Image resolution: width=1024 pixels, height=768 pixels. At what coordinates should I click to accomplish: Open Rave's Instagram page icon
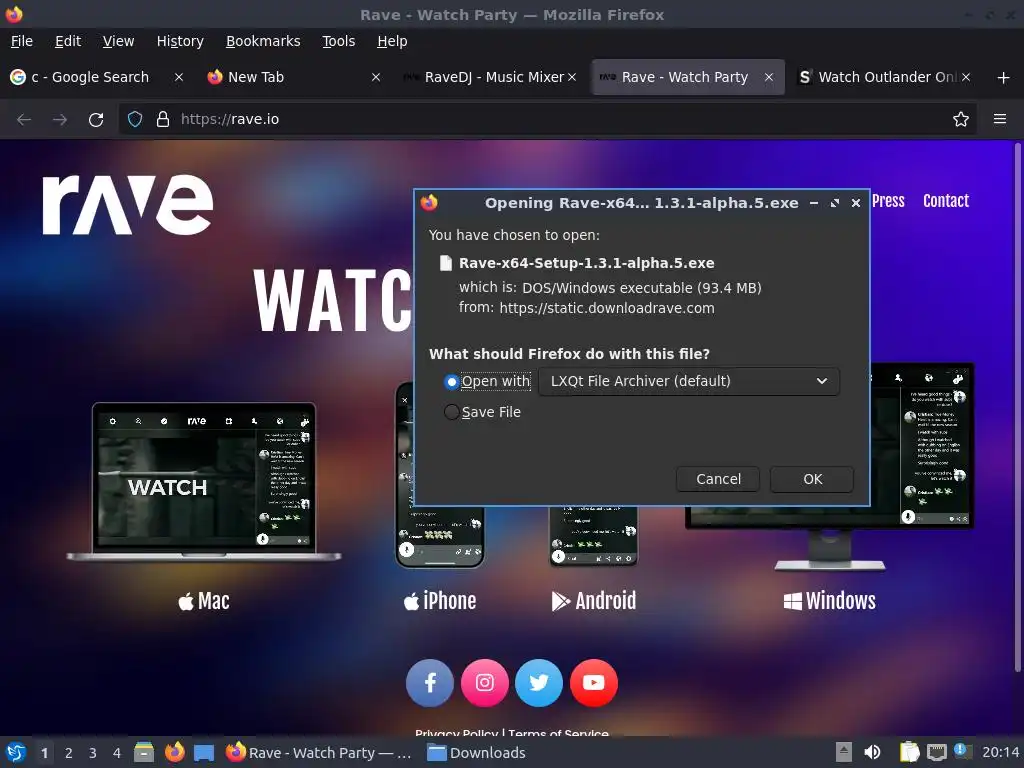[485, 682]
